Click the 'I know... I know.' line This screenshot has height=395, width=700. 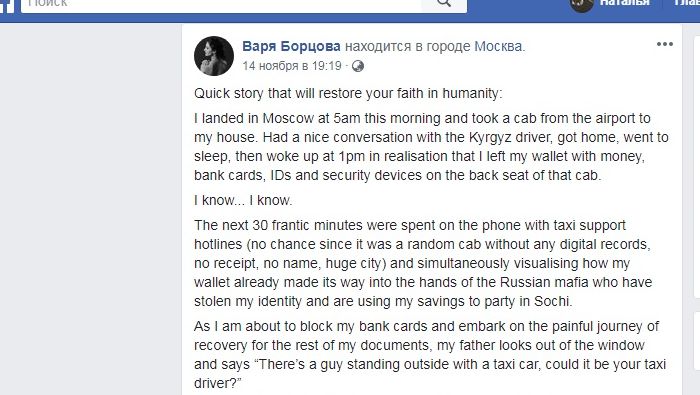point(243,200)
